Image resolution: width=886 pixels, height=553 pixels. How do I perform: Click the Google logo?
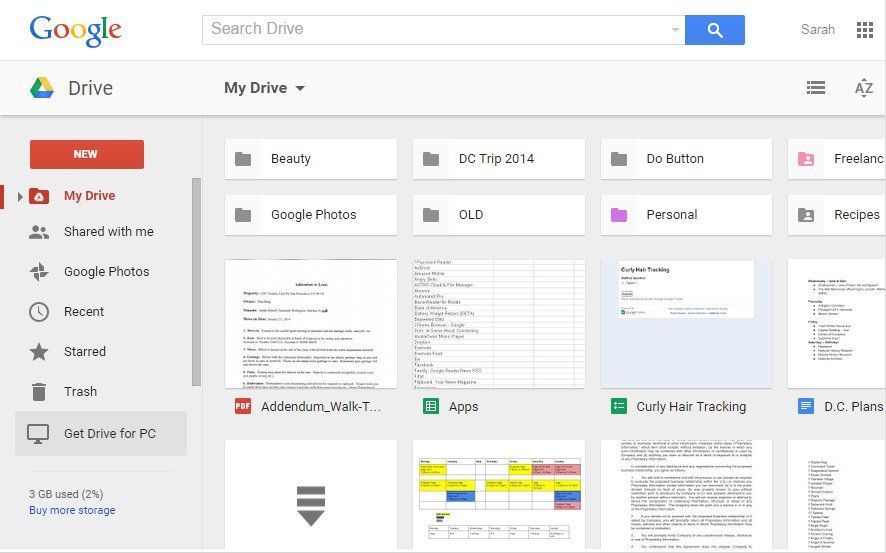click(x=75, y=31)
